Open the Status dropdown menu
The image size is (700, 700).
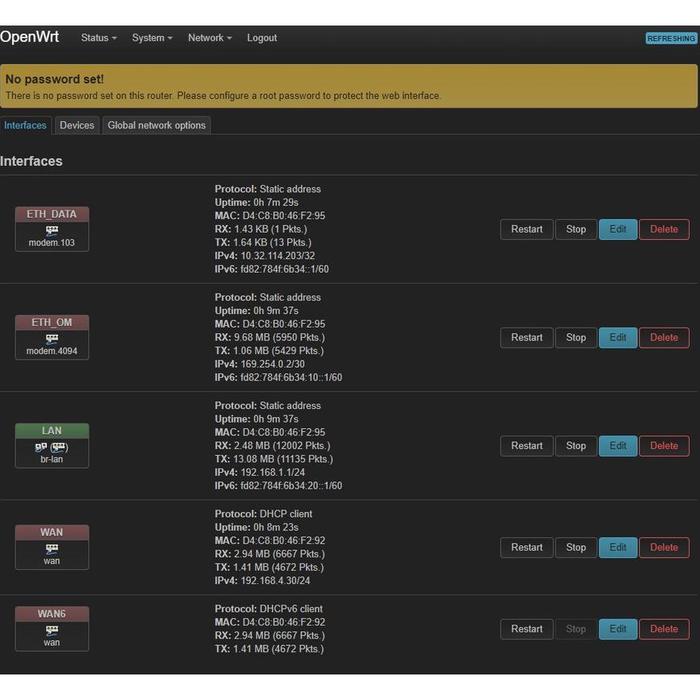pos(98,38)
